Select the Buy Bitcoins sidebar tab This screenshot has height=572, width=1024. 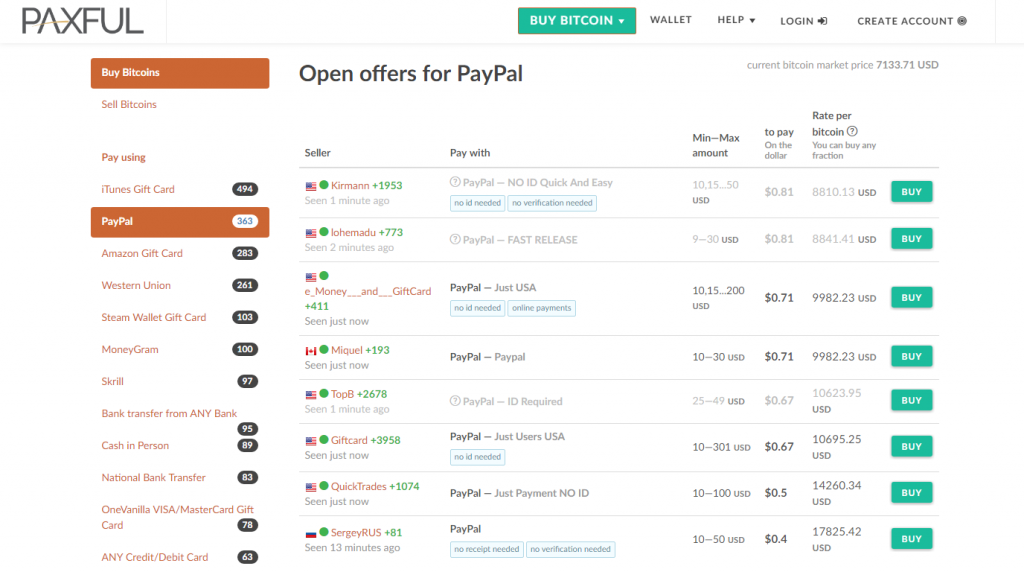(180, 72)
